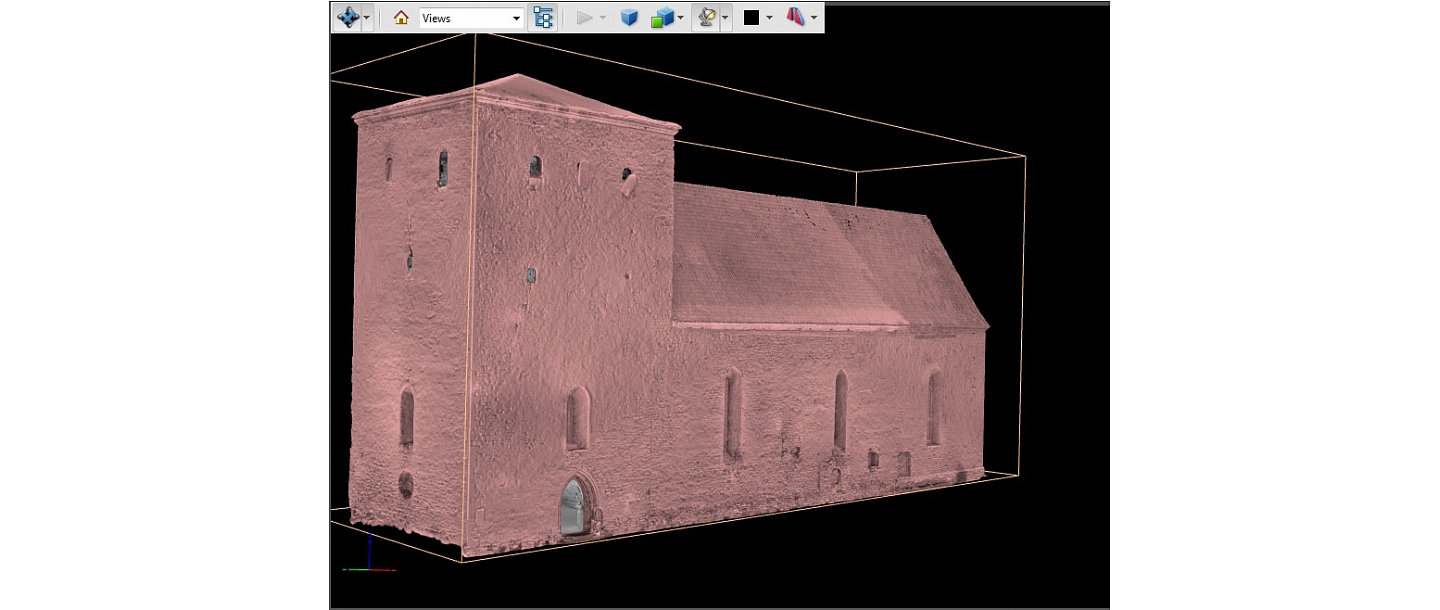Enable the cross-section tool

click(x=798, y=16)
